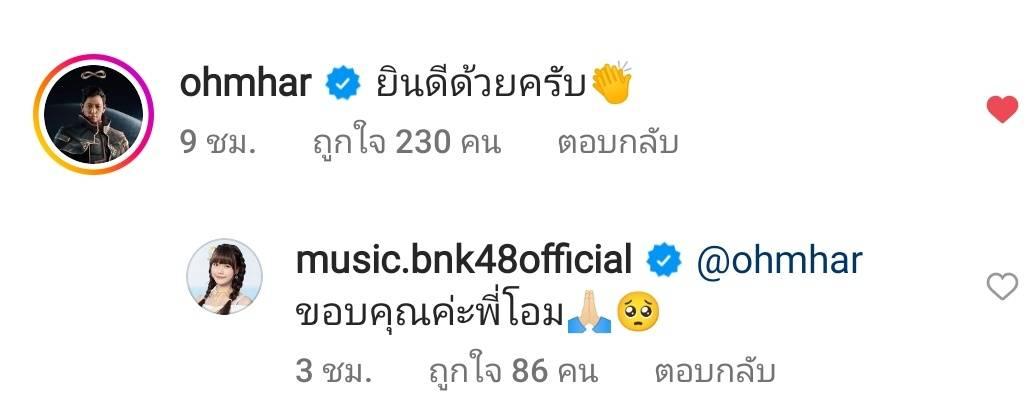View the ถูกใจ 86 คน likes list

point(513,372)
